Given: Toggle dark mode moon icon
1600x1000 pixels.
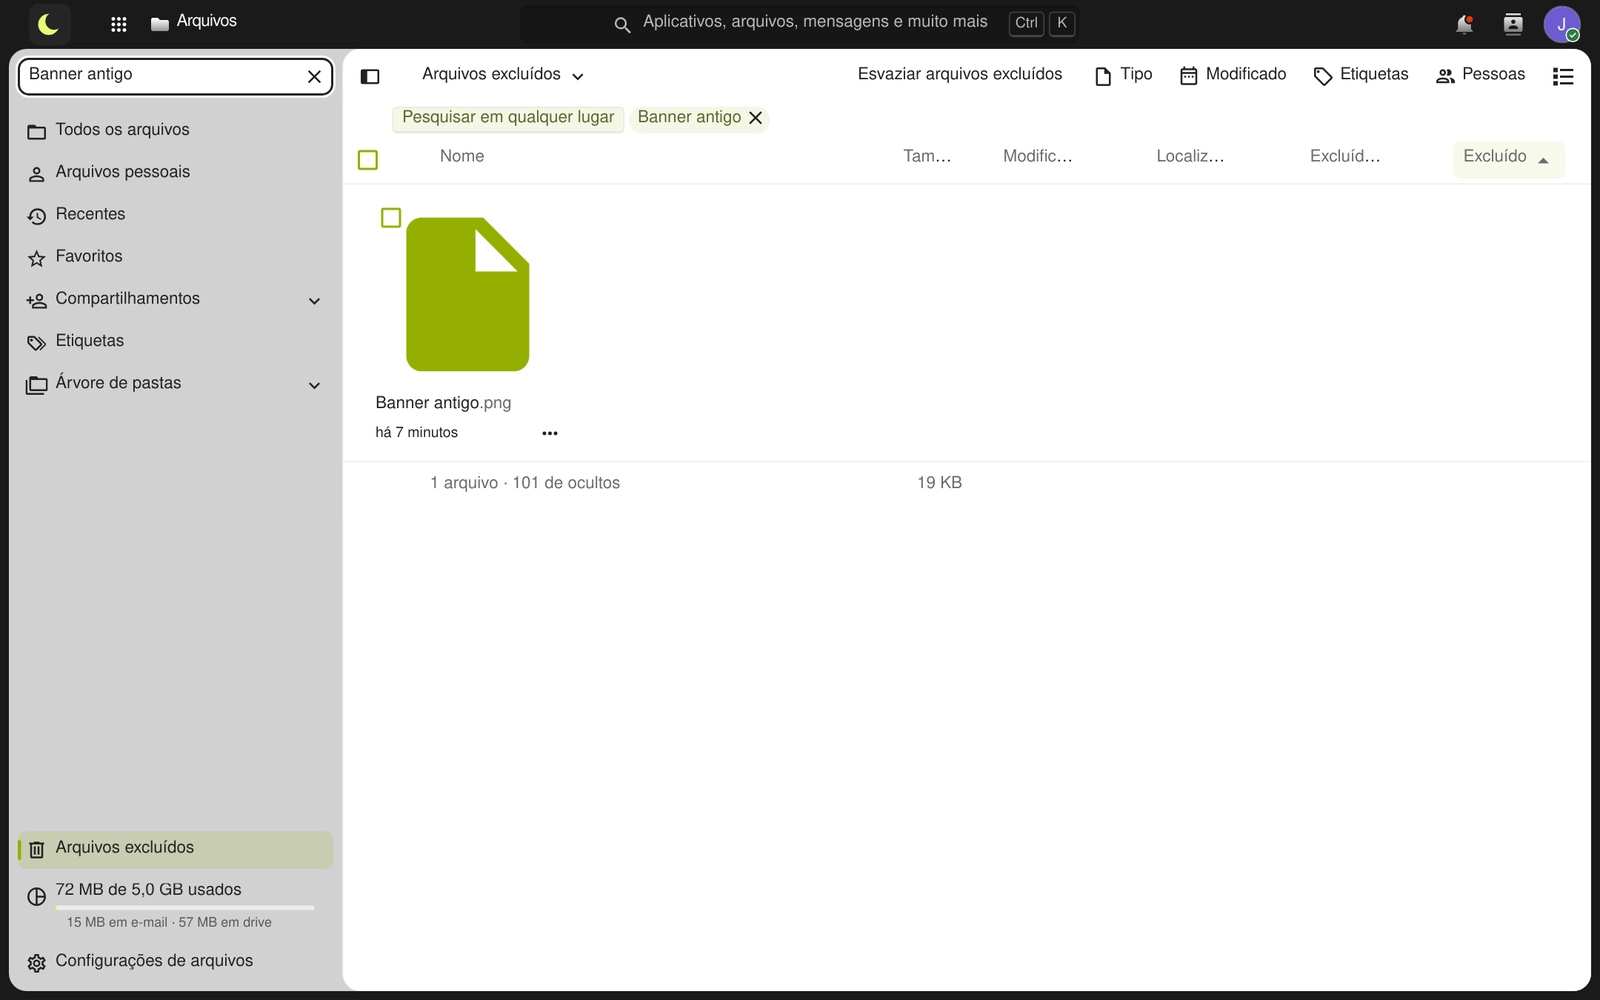Looking at the screenshot, I should [49, 23].
